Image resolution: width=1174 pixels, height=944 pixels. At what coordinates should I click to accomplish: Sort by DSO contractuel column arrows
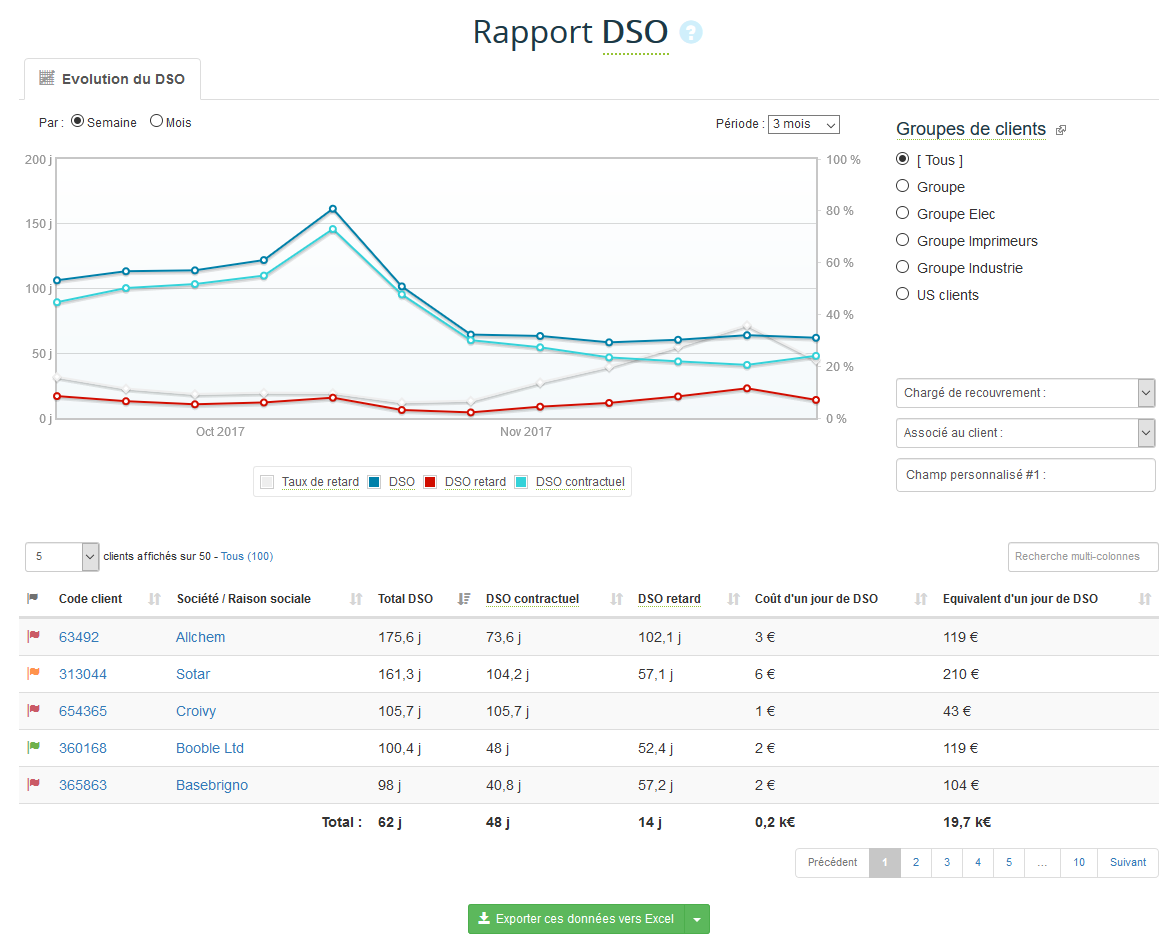click(616, 598)
